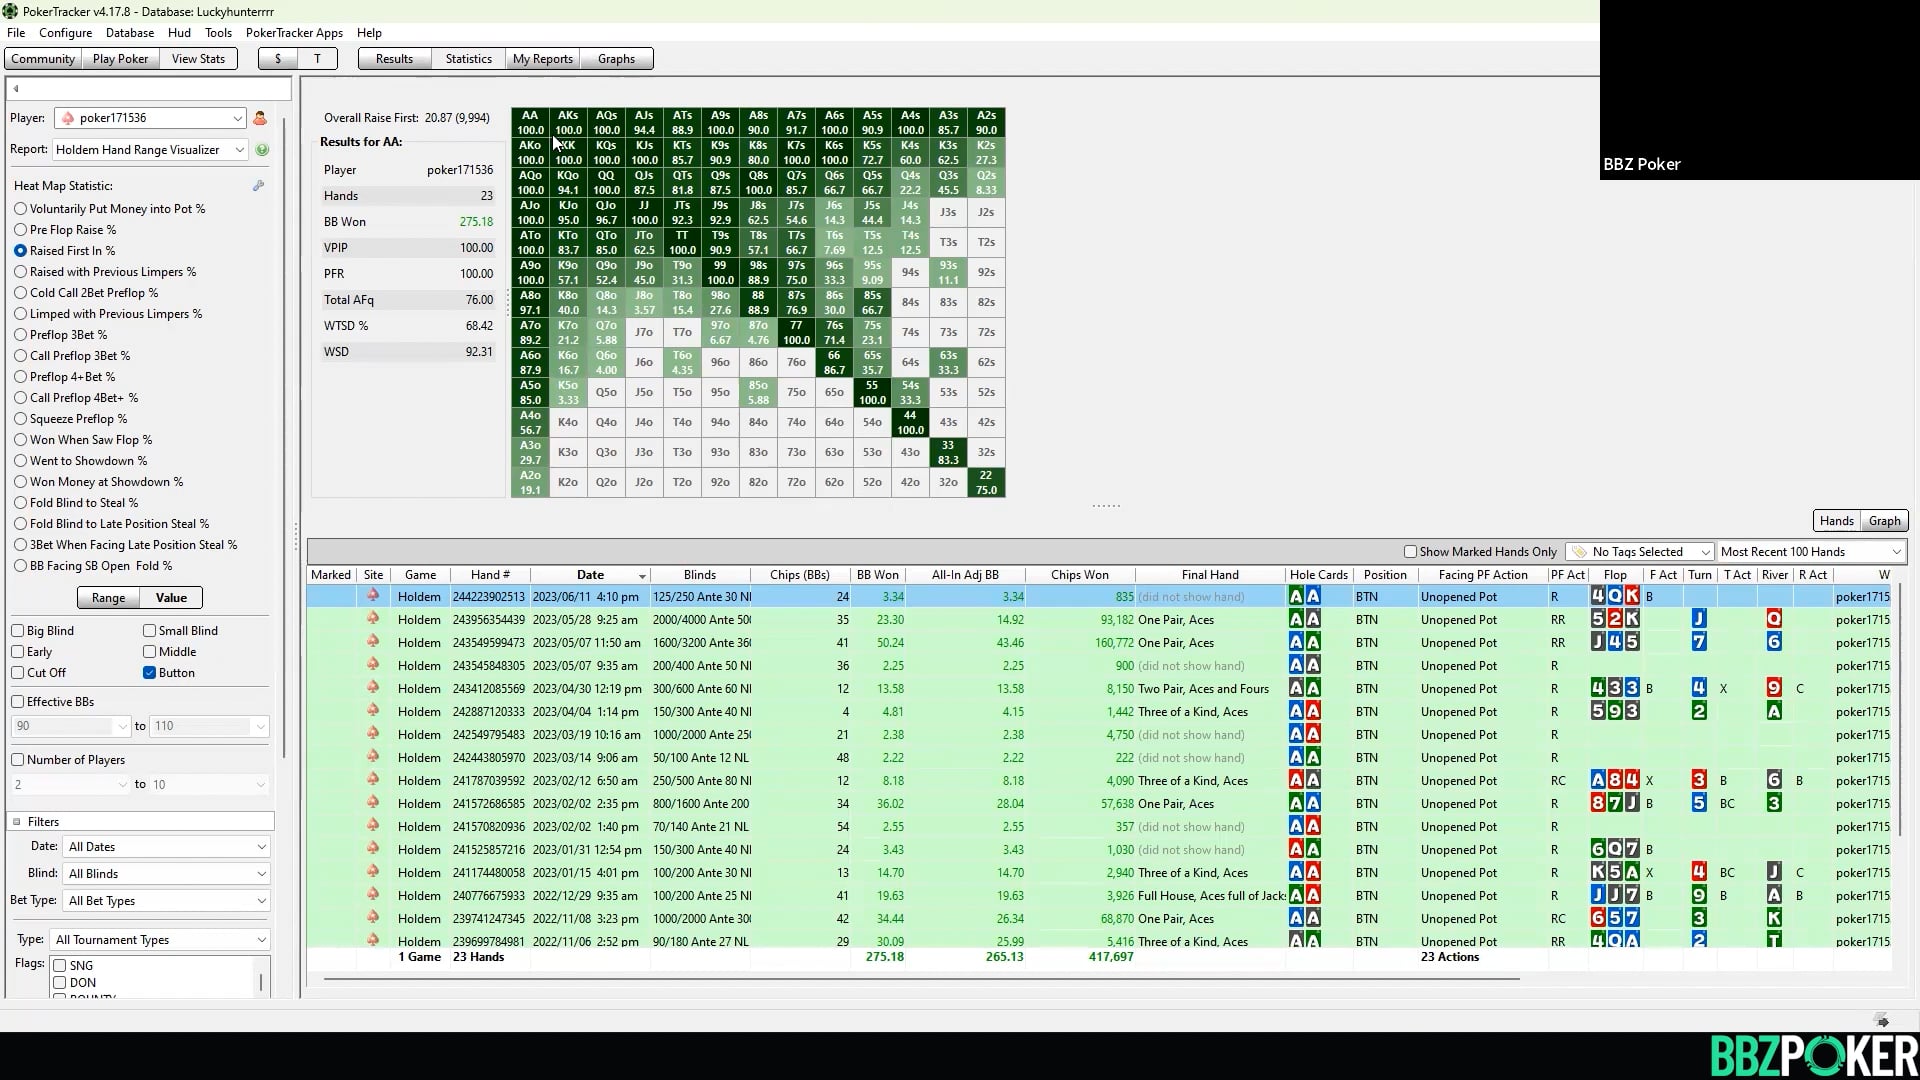Open the Configure menu
The width and height of the screenshot is (1920, 1080).
point(65,33)
